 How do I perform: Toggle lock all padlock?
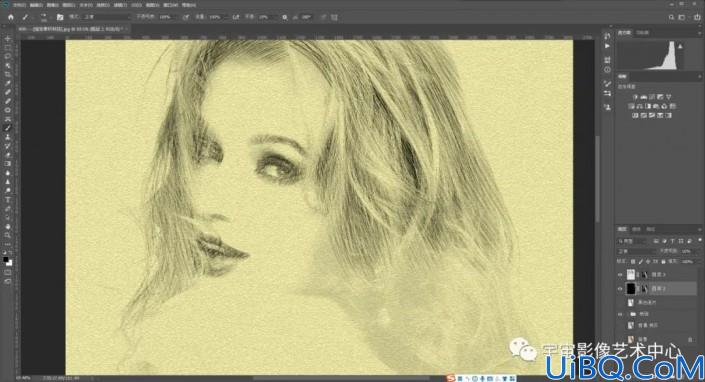click(x=663, y=261)
